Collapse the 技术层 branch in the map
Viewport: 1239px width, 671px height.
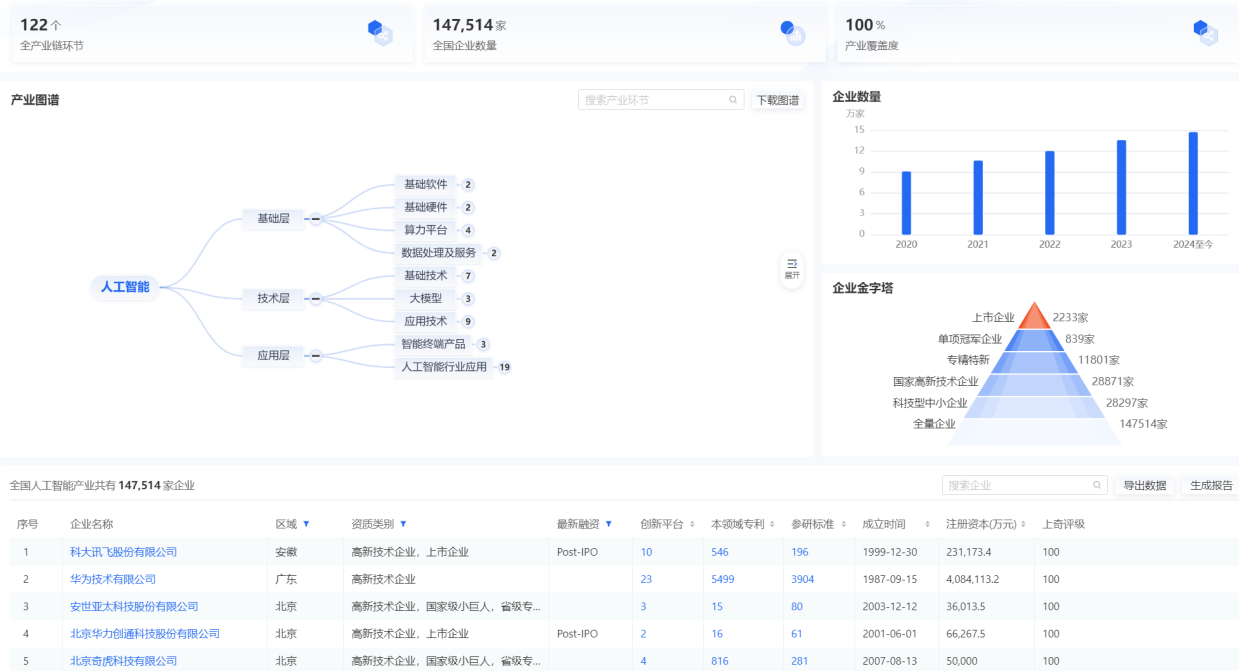click(x=315, y=298)
